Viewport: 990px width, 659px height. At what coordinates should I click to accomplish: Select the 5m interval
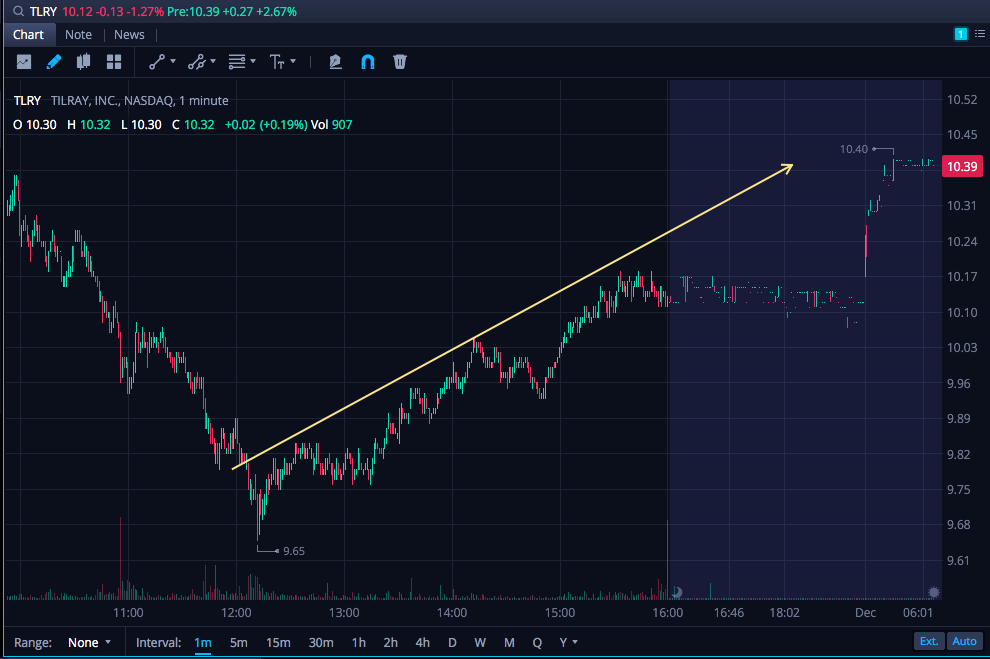(x=239, y=643)
